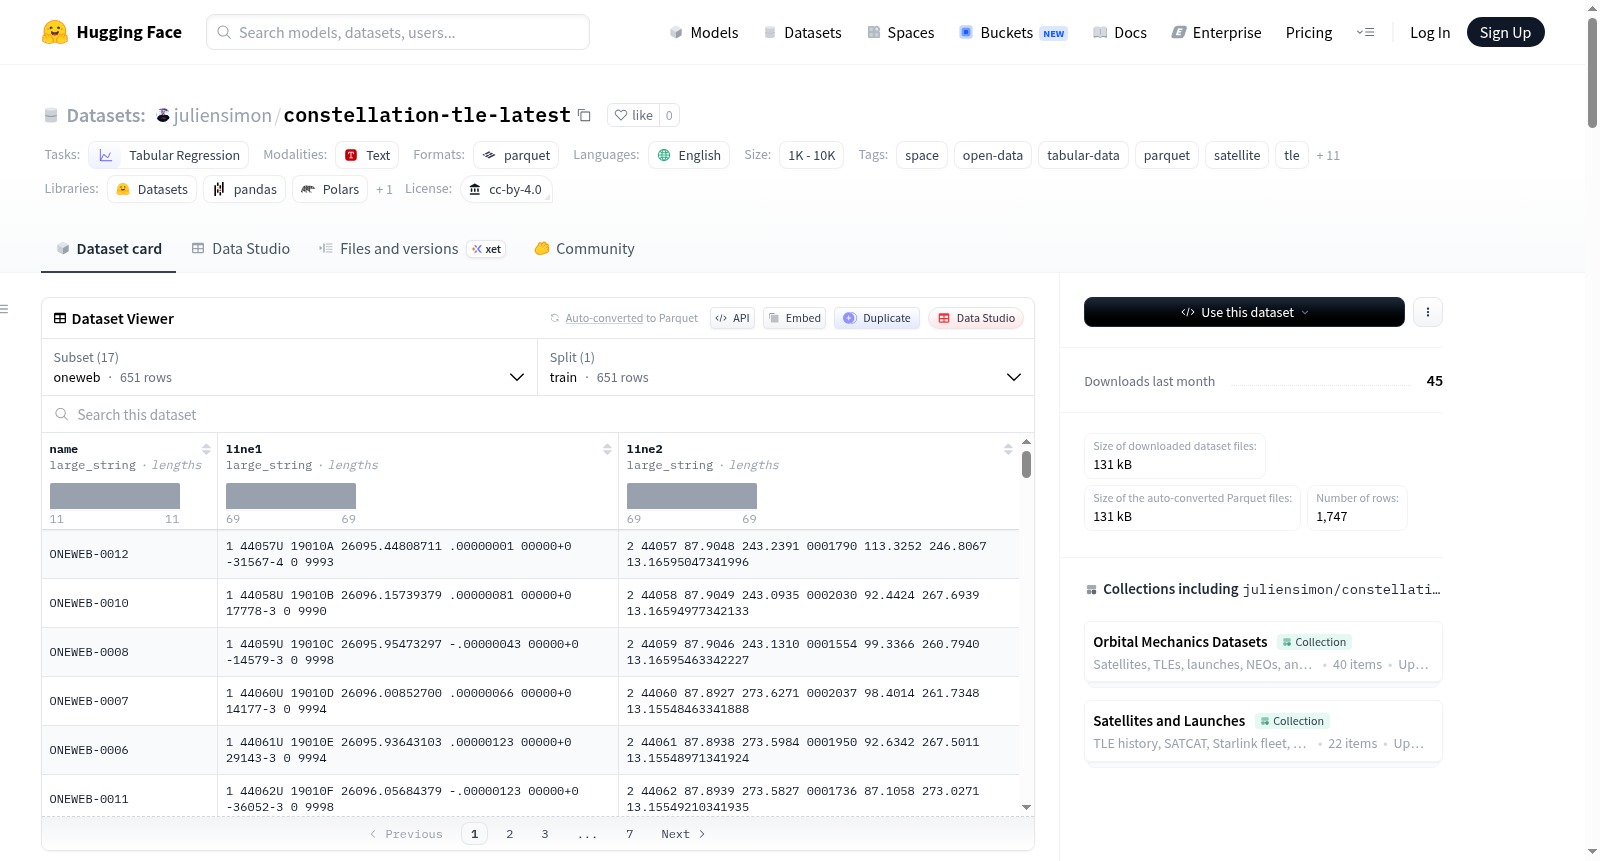
Task: Click the line1 column length histogram bar
Action: (x=291, y=496)
